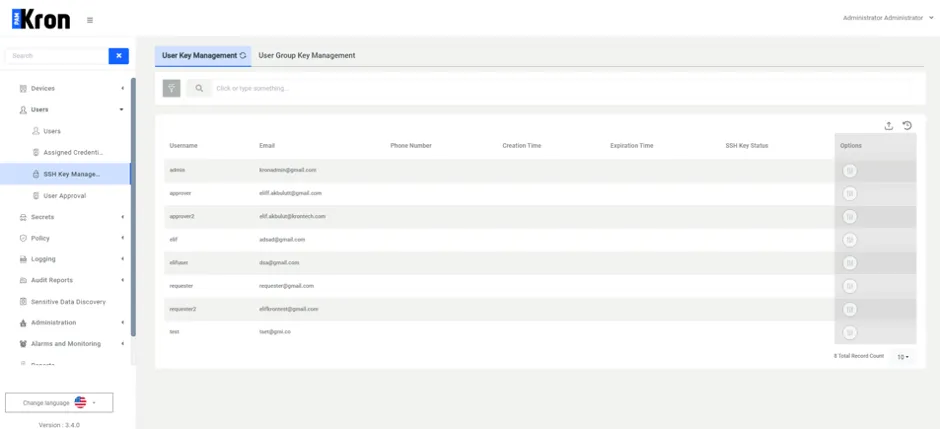Viewport: 940px width, 430px height.
Task: Open options icon for admin row
Action: coord(849,171)
